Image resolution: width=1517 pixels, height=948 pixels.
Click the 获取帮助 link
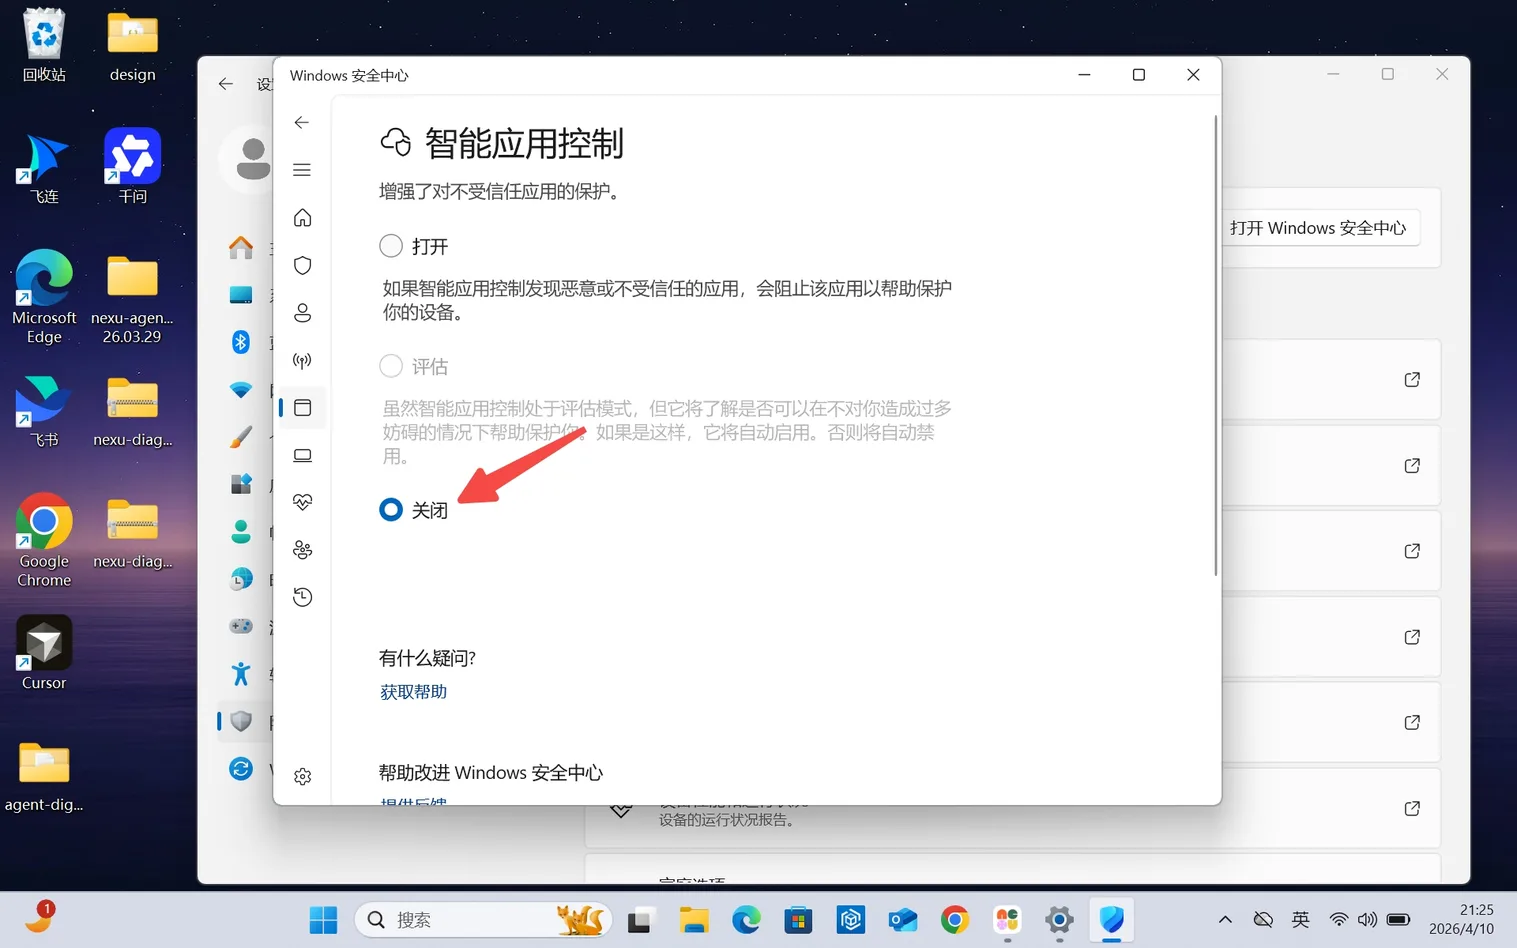[x=413, y=691]
